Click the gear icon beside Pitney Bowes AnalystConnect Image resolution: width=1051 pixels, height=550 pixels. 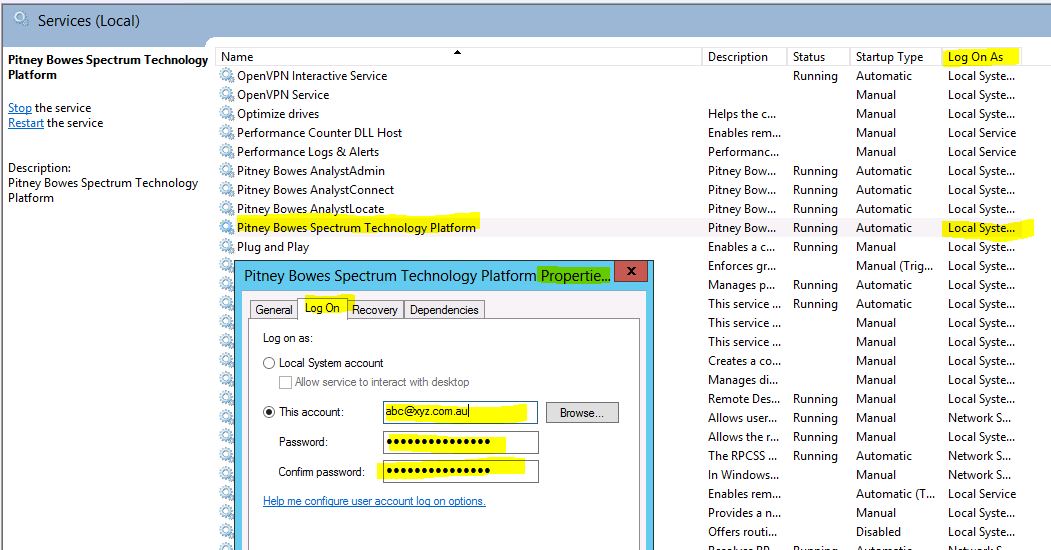227,190
